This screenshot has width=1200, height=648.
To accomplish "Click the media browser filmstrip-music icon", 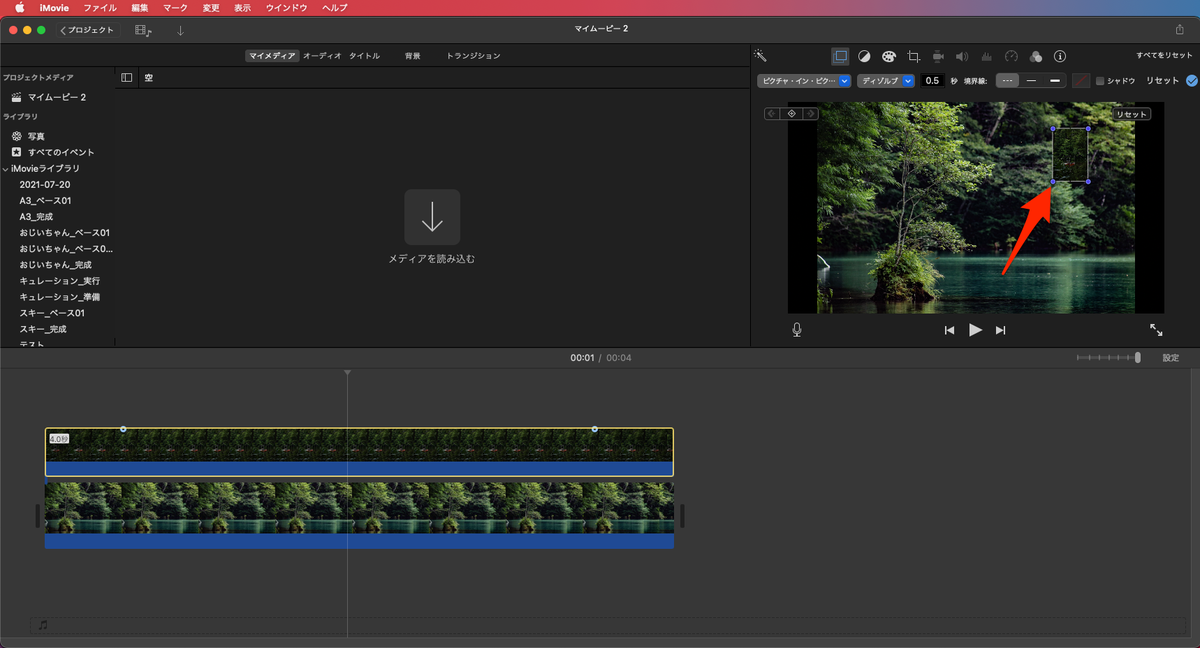I will 143,31.
